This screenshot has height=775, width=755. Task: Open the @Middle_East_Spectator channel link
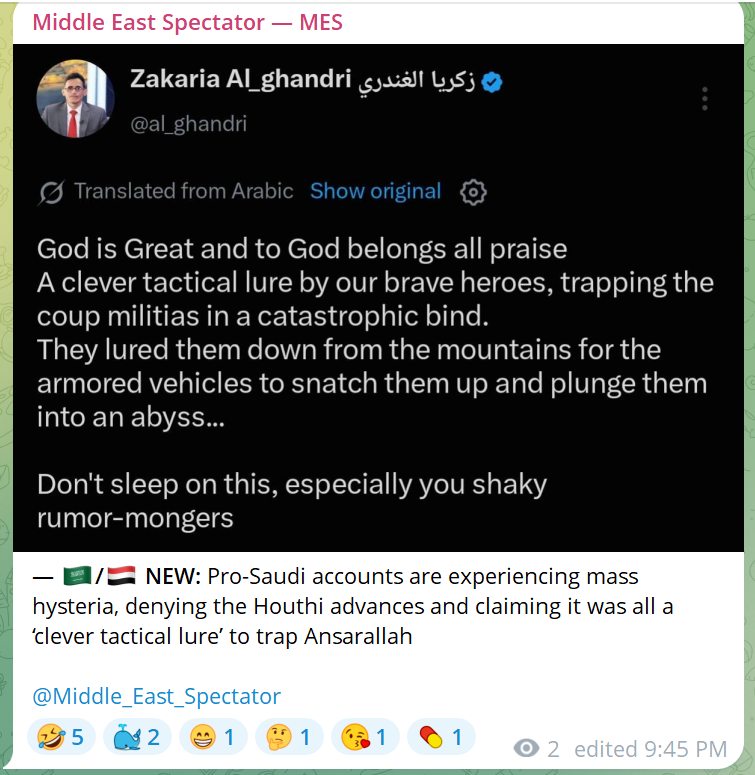(x=157, y=696)
